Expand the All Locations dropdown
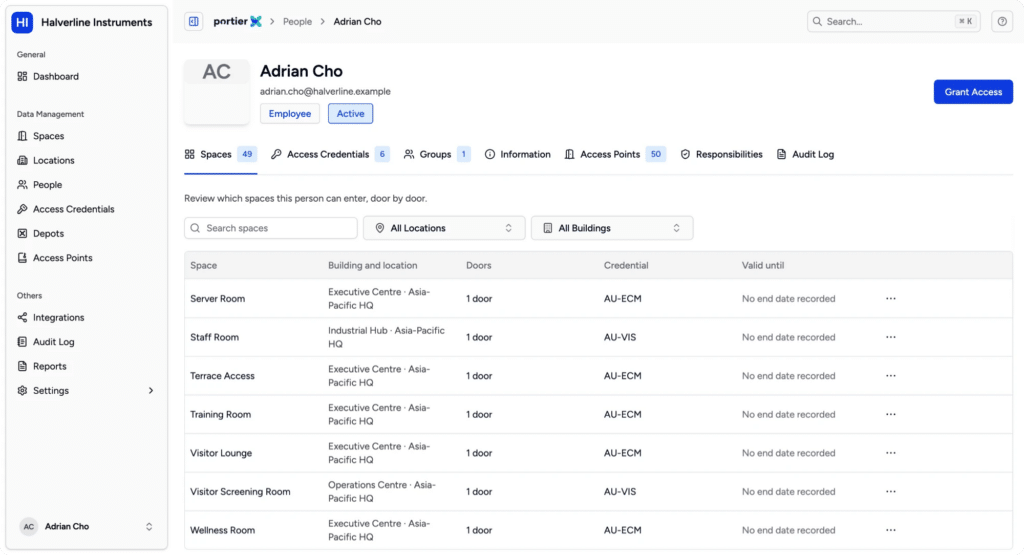1024x555 pixels. pos(444,228)
